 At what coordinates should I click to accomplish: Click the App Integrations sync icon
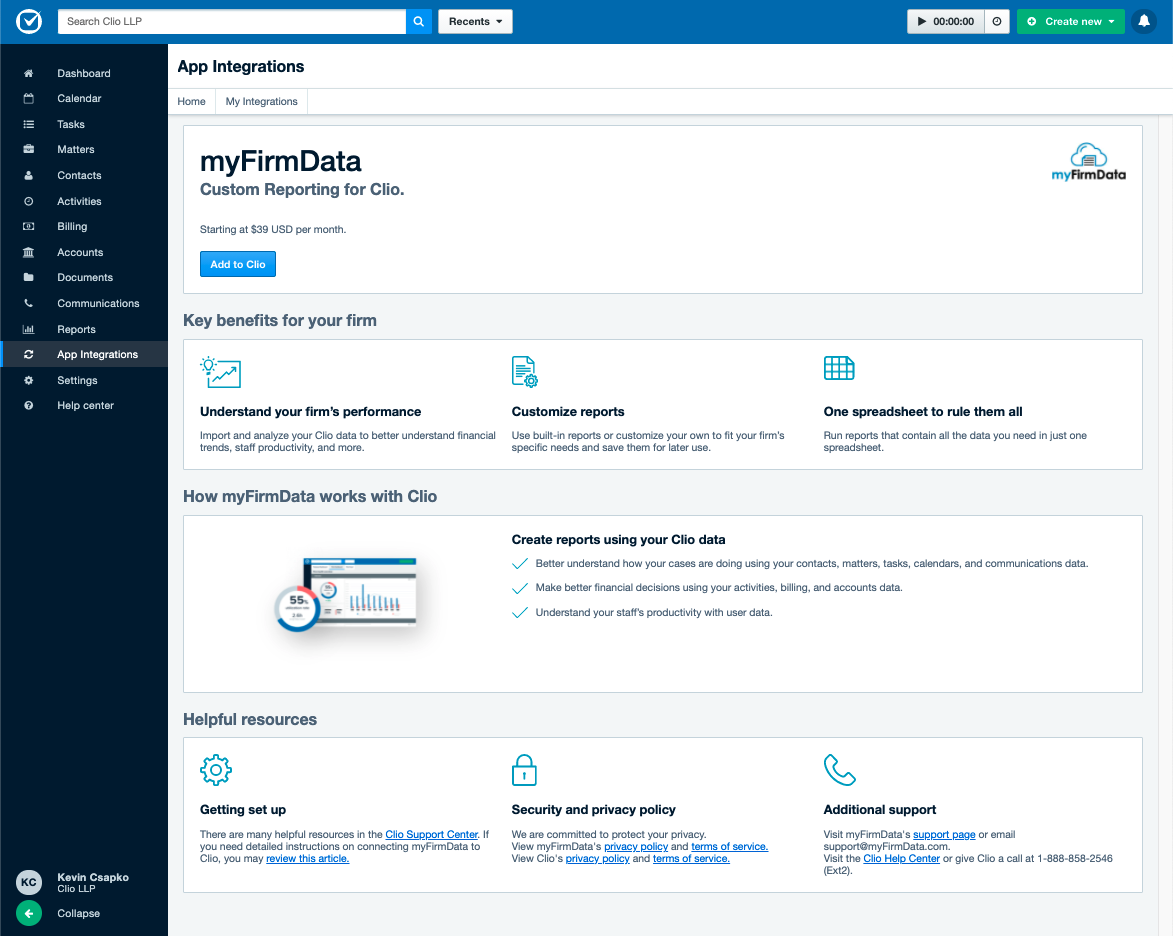click(28, 355)
